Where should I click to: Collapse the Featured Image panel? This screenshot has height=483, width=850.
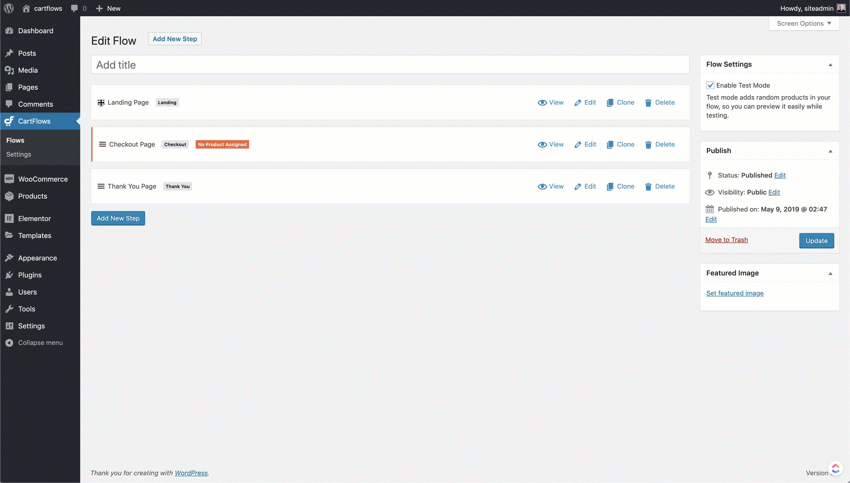point(830,274)
